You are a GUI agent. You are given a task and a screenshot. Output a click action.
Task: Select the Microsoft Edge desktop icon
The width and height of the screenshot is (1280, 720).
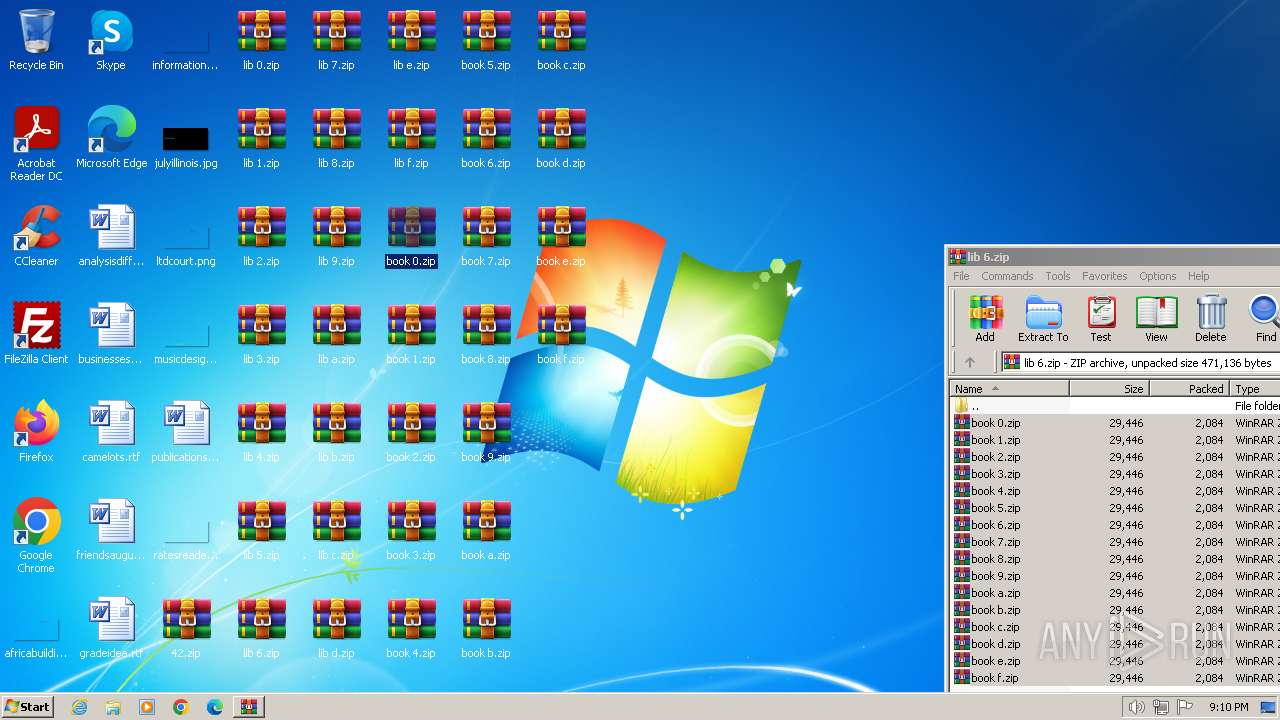point(111,138)
